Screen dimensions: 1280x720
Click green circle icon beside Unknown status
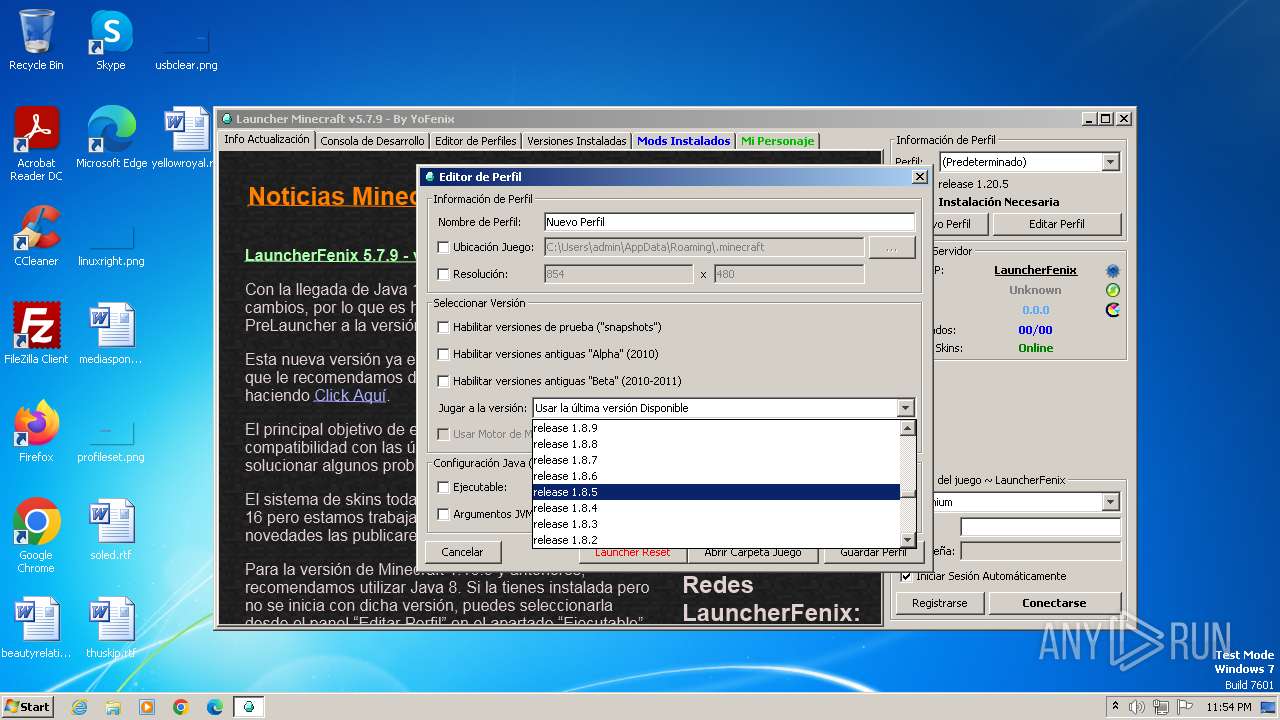click(1112, 290)
